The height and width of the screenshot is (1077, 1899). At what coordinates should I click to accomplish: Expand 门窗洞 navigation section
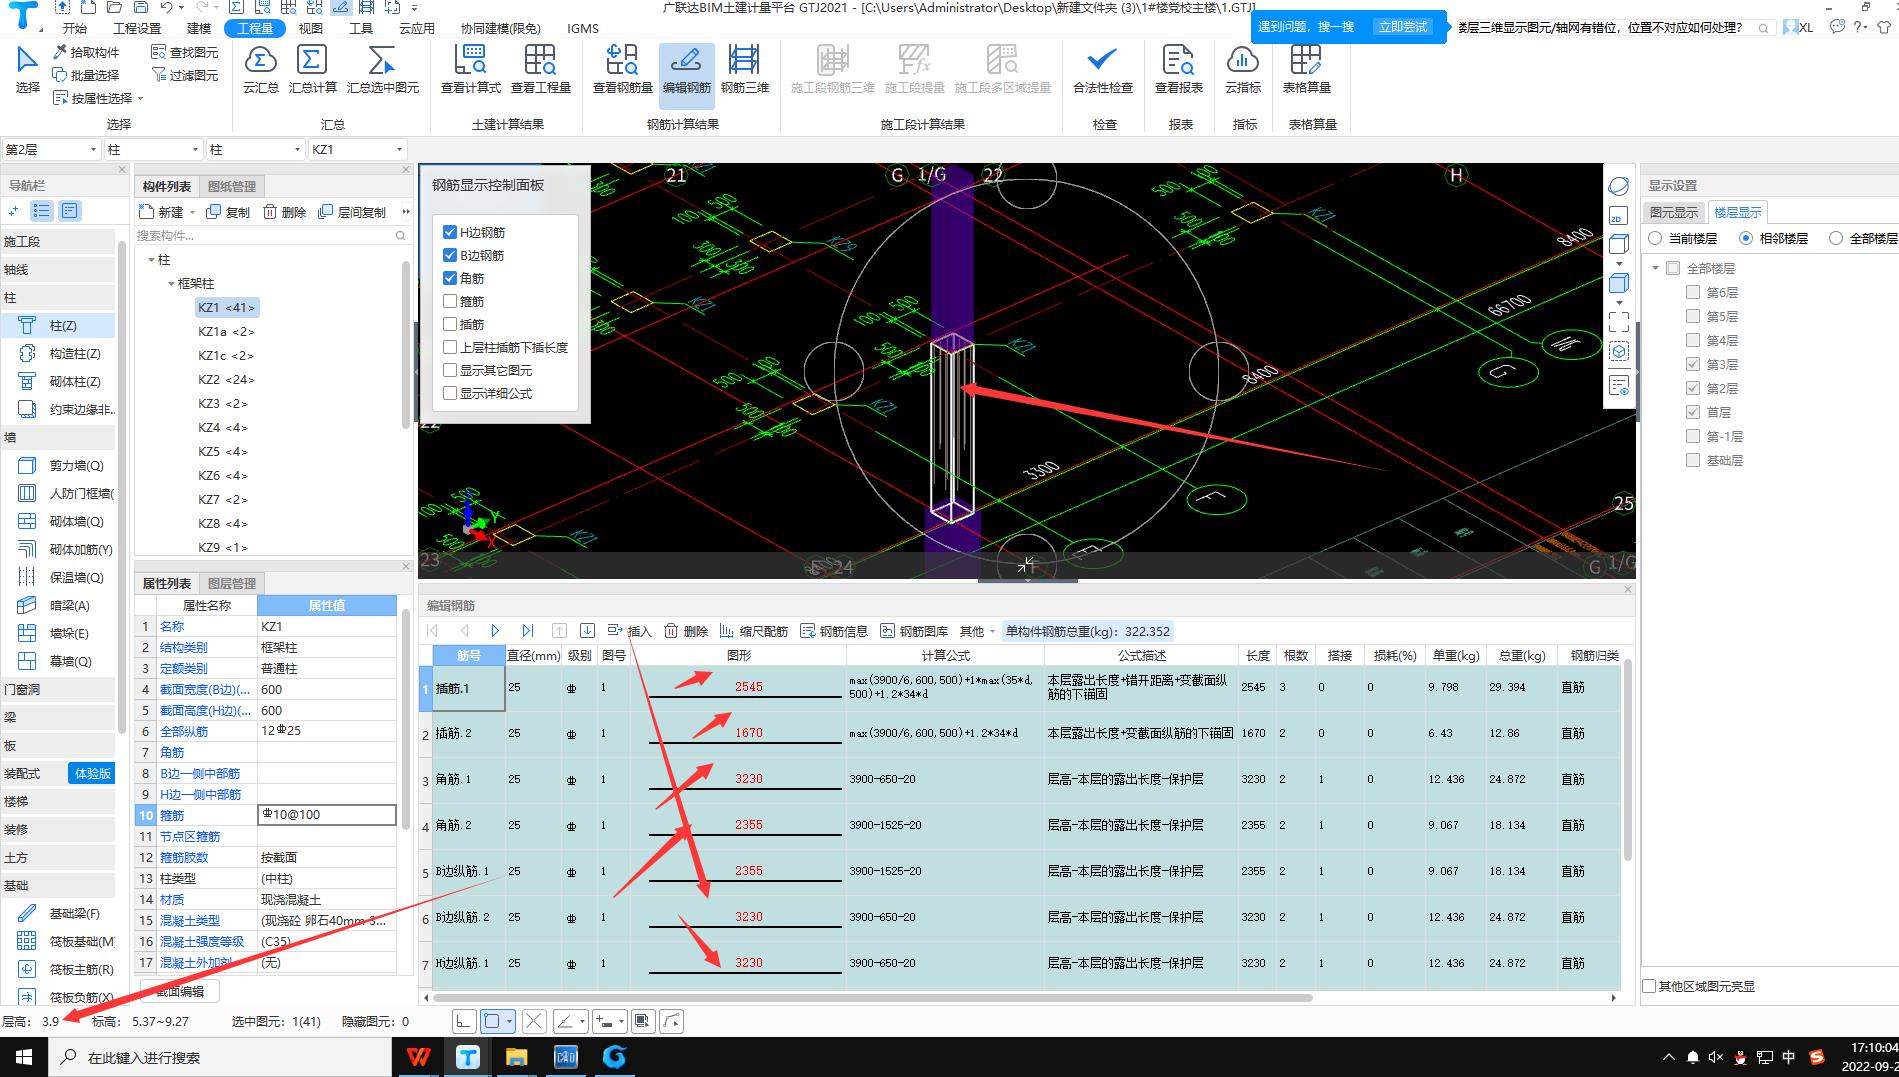pyautogui.click(x=58, y=689)
